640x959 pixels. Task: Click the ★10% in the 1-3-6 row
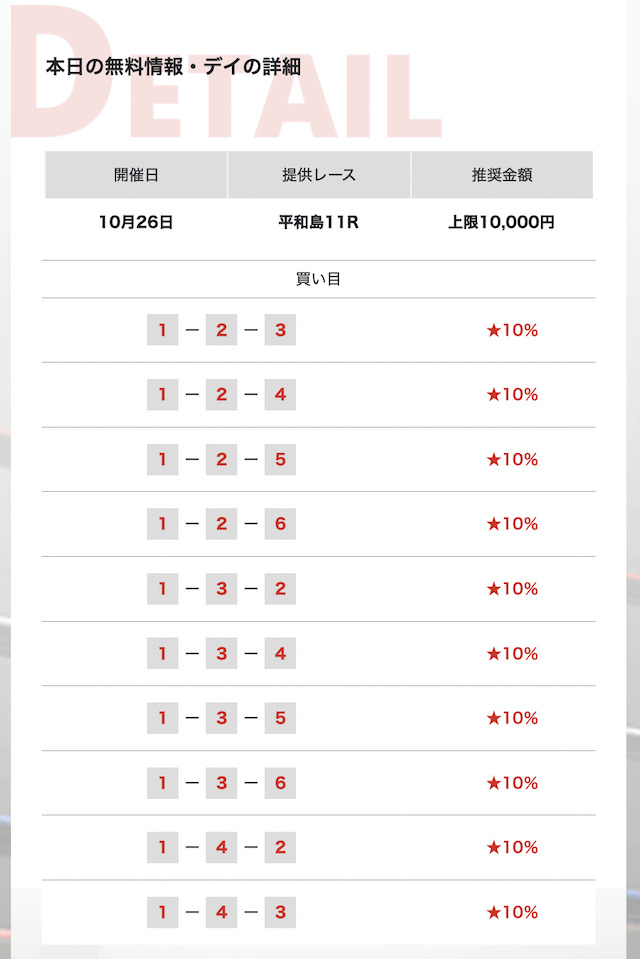click(512, 783)
